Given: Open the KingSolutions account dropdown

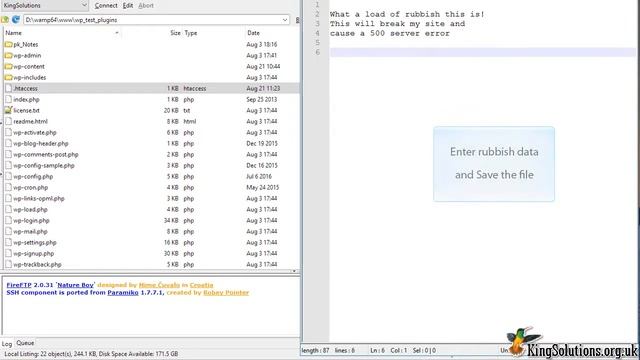Looking at the screenshot, I should tap(44, 6).
